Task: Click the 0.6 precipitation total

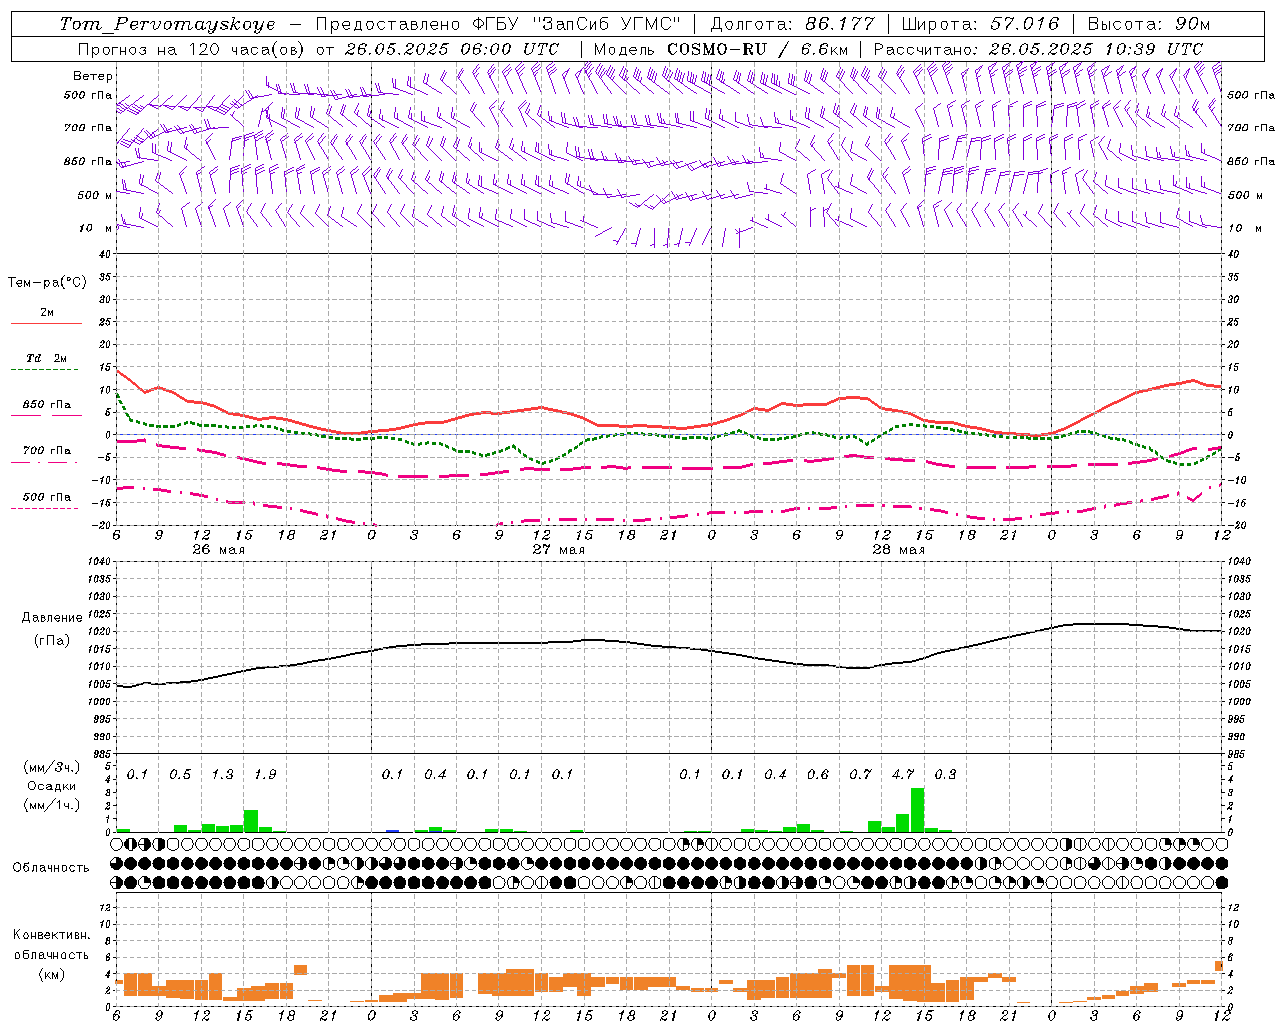Action: pos(818,774)
